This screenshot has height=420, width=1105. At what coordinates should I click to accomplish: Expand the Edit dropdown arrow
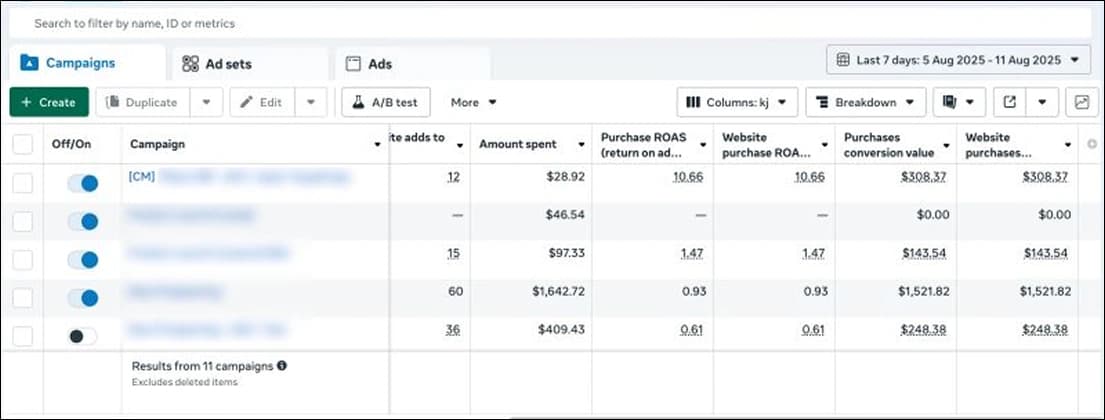(311, 102)
